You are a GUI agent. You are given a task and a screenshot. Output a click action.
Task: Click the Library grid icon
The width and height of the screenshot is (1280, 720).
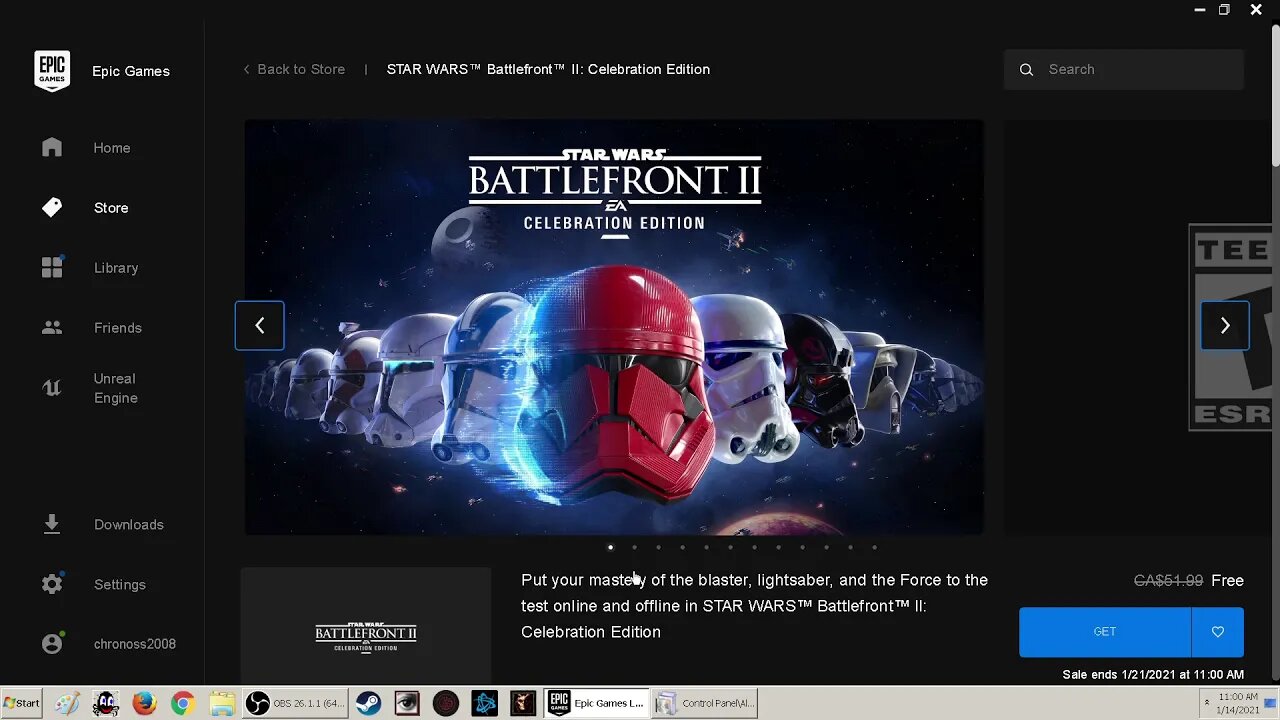click(52, 267)
